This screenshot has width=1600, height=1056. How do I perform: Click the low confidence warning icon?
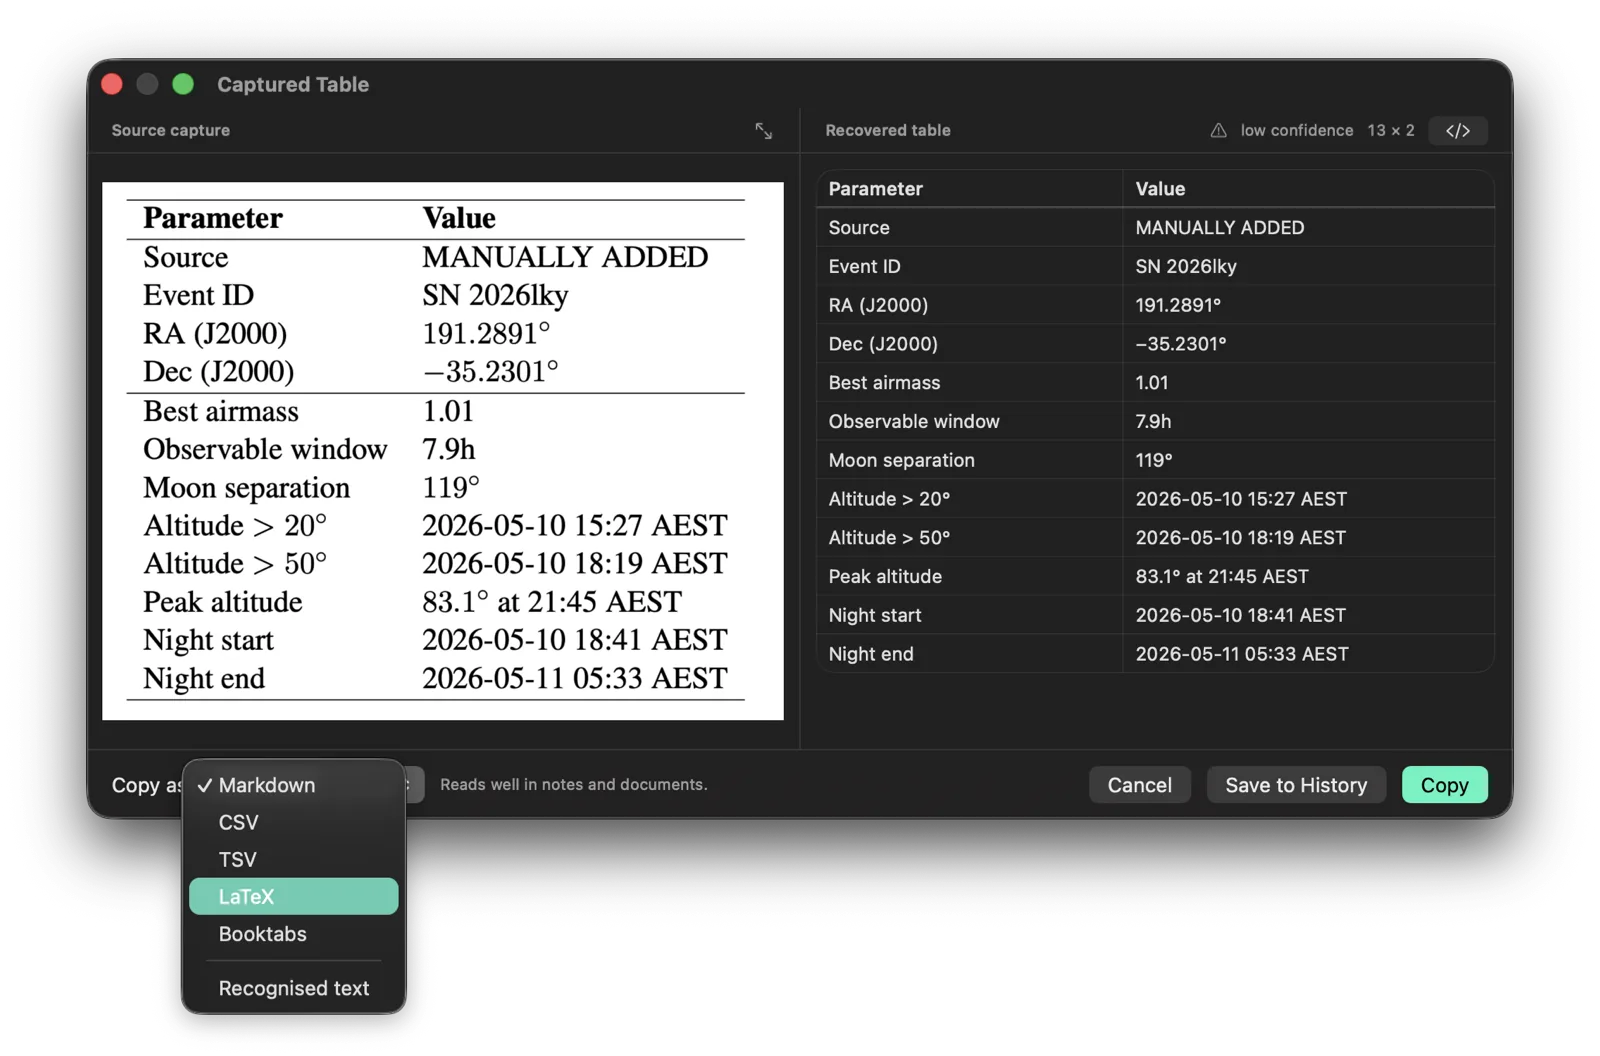click(1218, 131)
